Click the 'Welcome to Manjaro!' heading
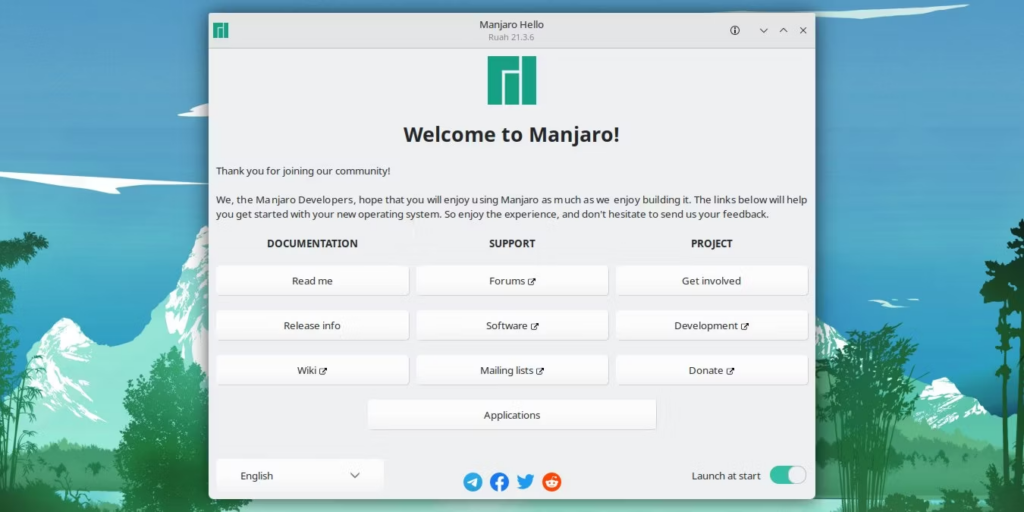This screenshot has height=512, width=1024. (x=511, y=135)
